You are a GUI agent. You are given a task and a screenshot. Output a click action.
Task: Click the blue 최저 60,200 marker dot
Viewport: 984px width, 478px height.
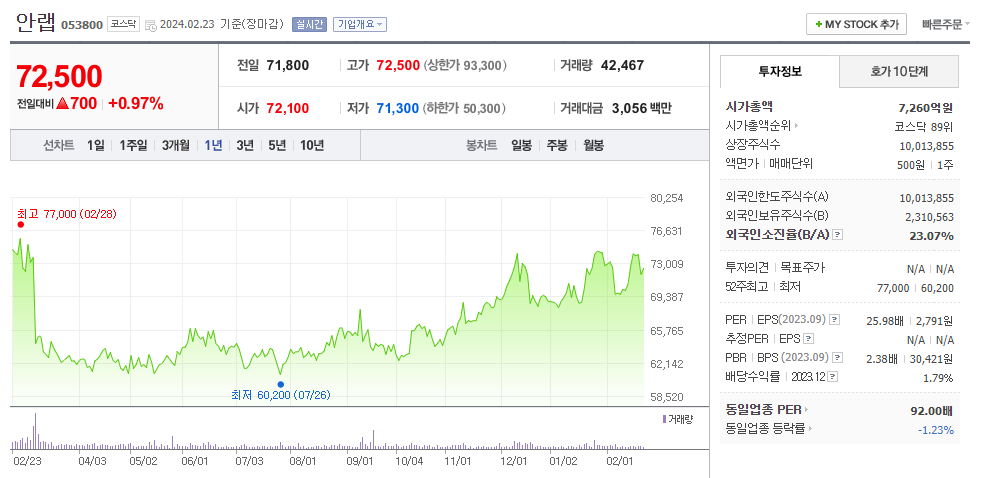(x=281, y=384)
